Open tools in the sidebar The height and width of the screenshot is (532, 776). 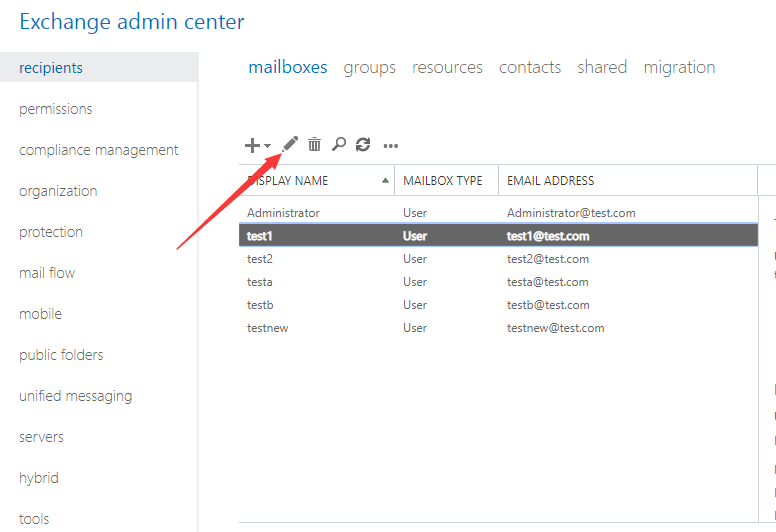(34, 519)
